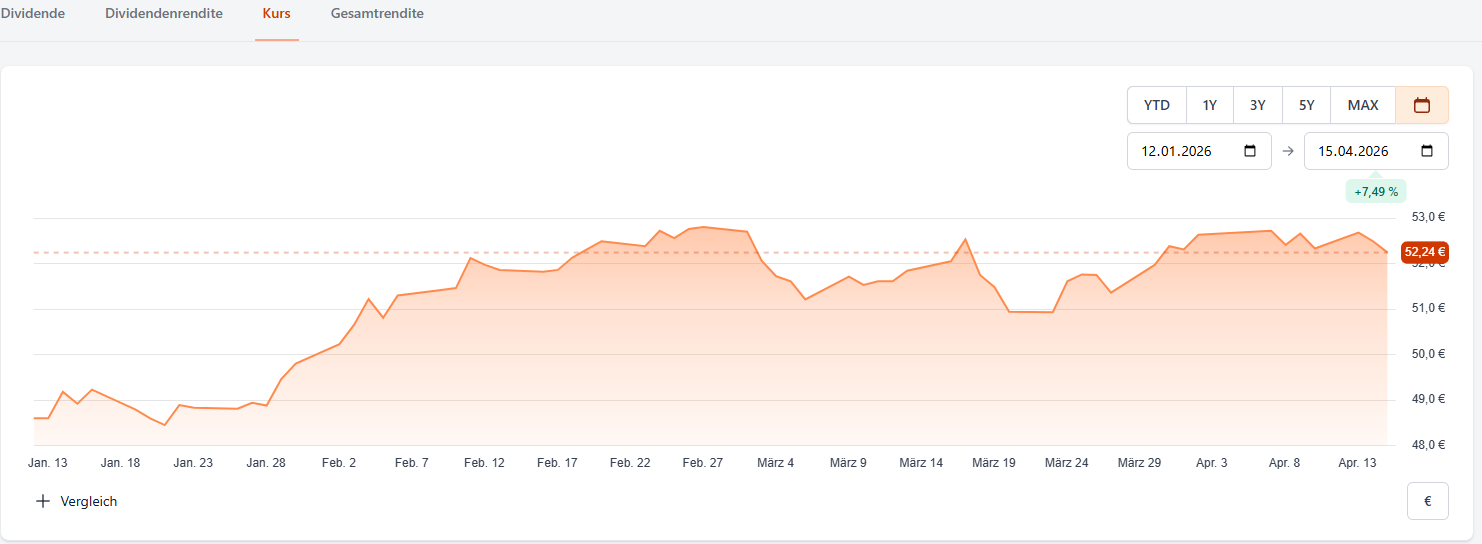
Task: Select the YTD time range
Action: [1157, 105]
